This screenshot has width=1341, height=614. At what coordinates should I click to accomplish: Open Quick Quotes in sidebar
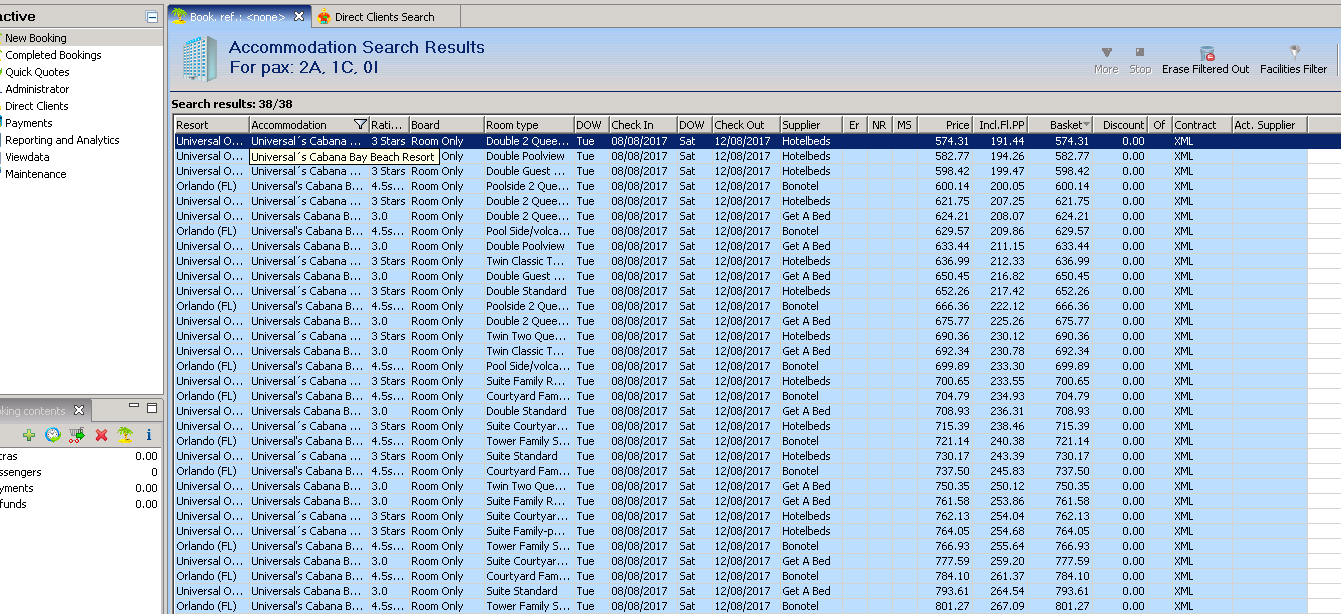pos(37,72)
